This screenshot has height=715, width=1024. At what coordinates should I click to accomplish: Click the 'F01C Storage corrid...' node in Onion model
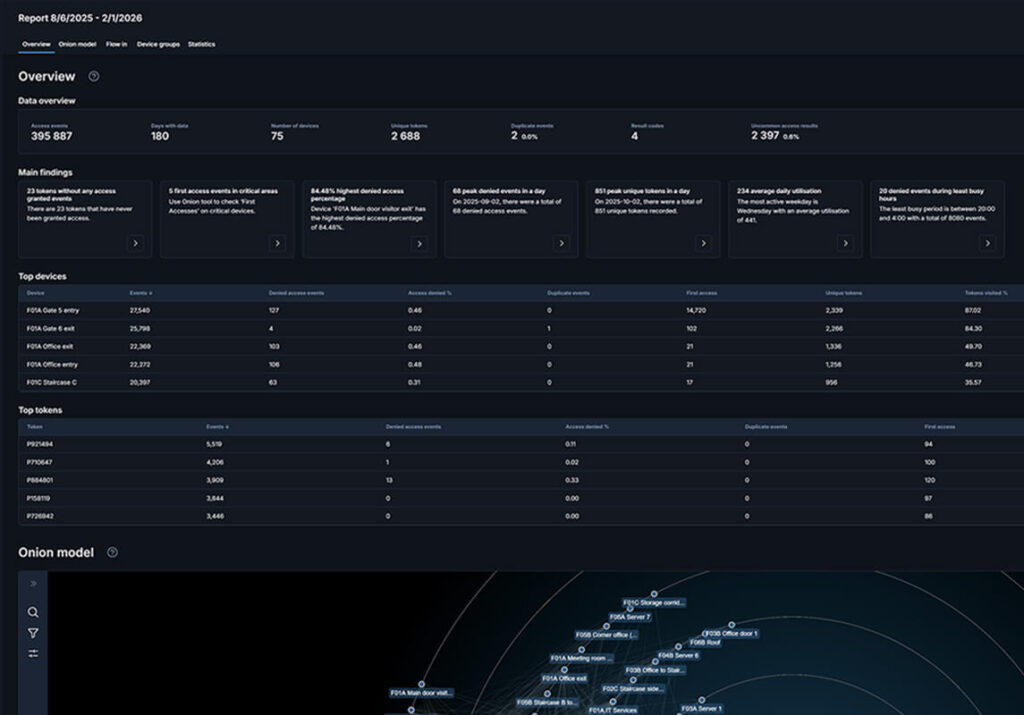(654, 603)
